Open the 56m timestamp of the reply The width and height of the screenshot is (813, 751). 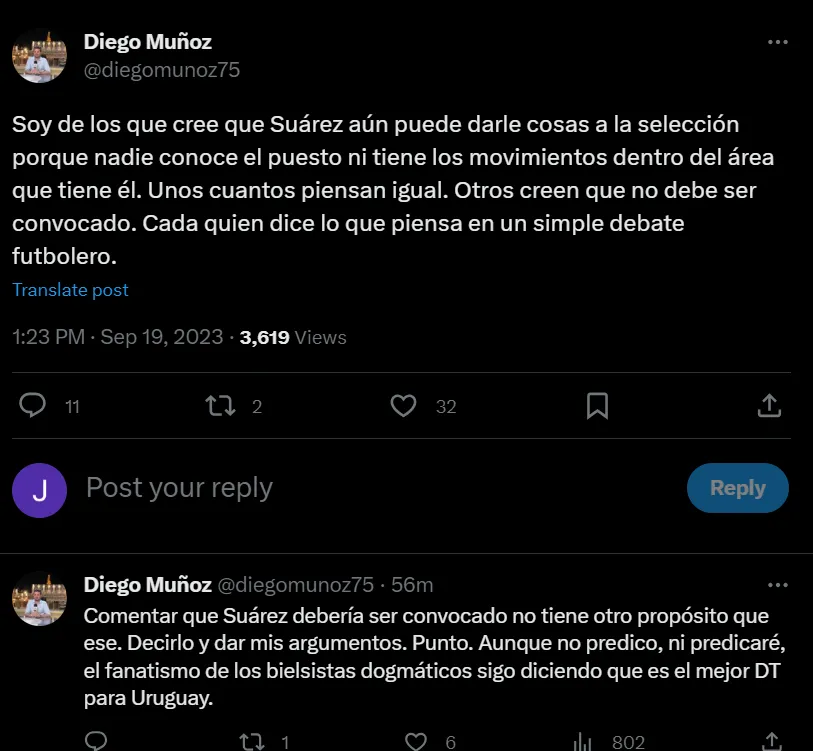(412, 585)
